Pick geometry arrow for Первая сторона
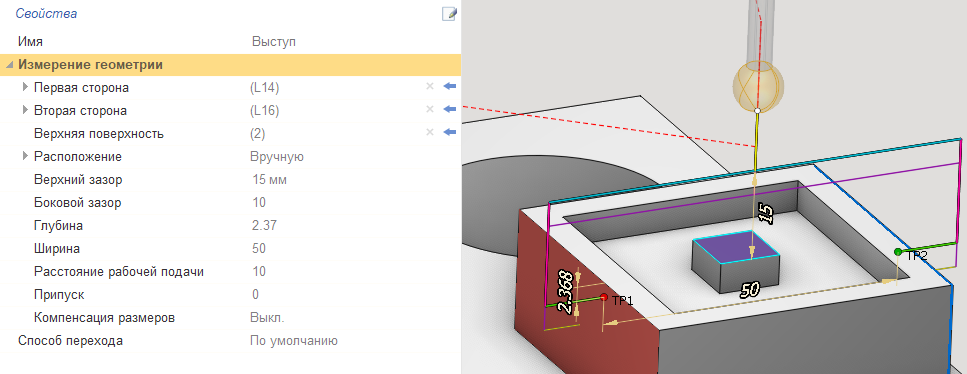This screenshot has height=374, width=967. 450,86
